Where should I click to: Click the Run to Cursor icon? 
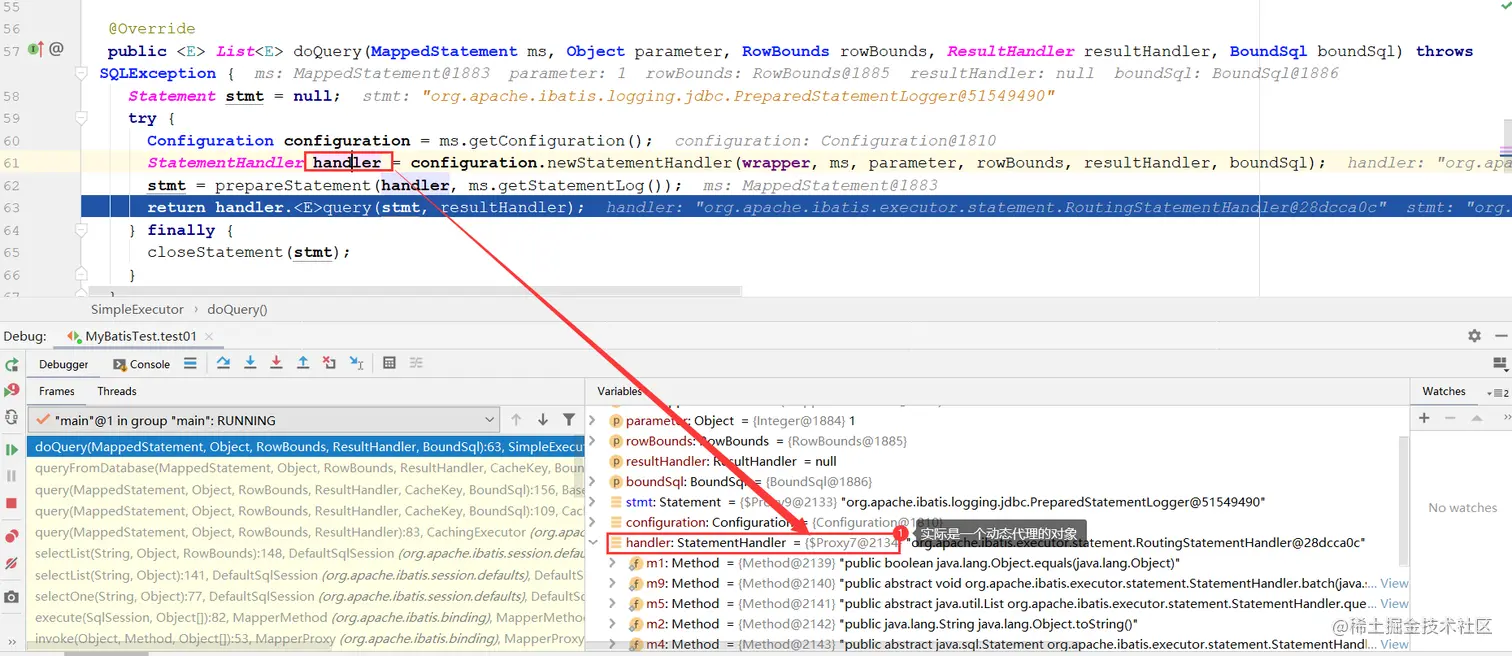[356, 363]
